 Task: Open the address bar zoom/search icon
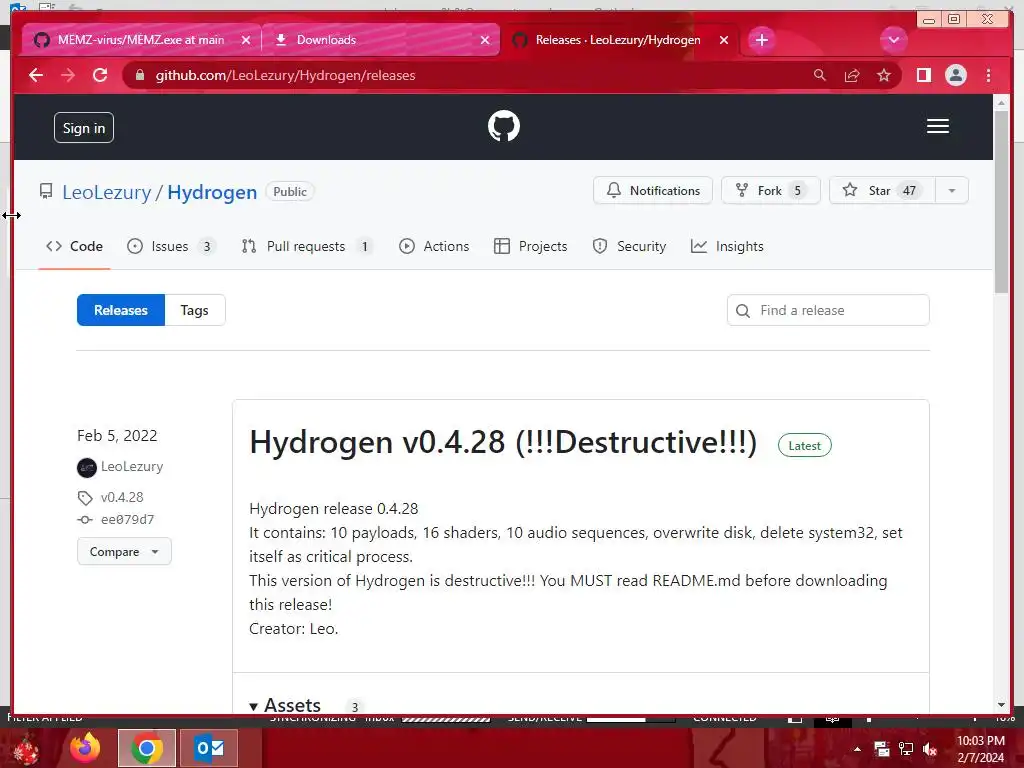820,76
